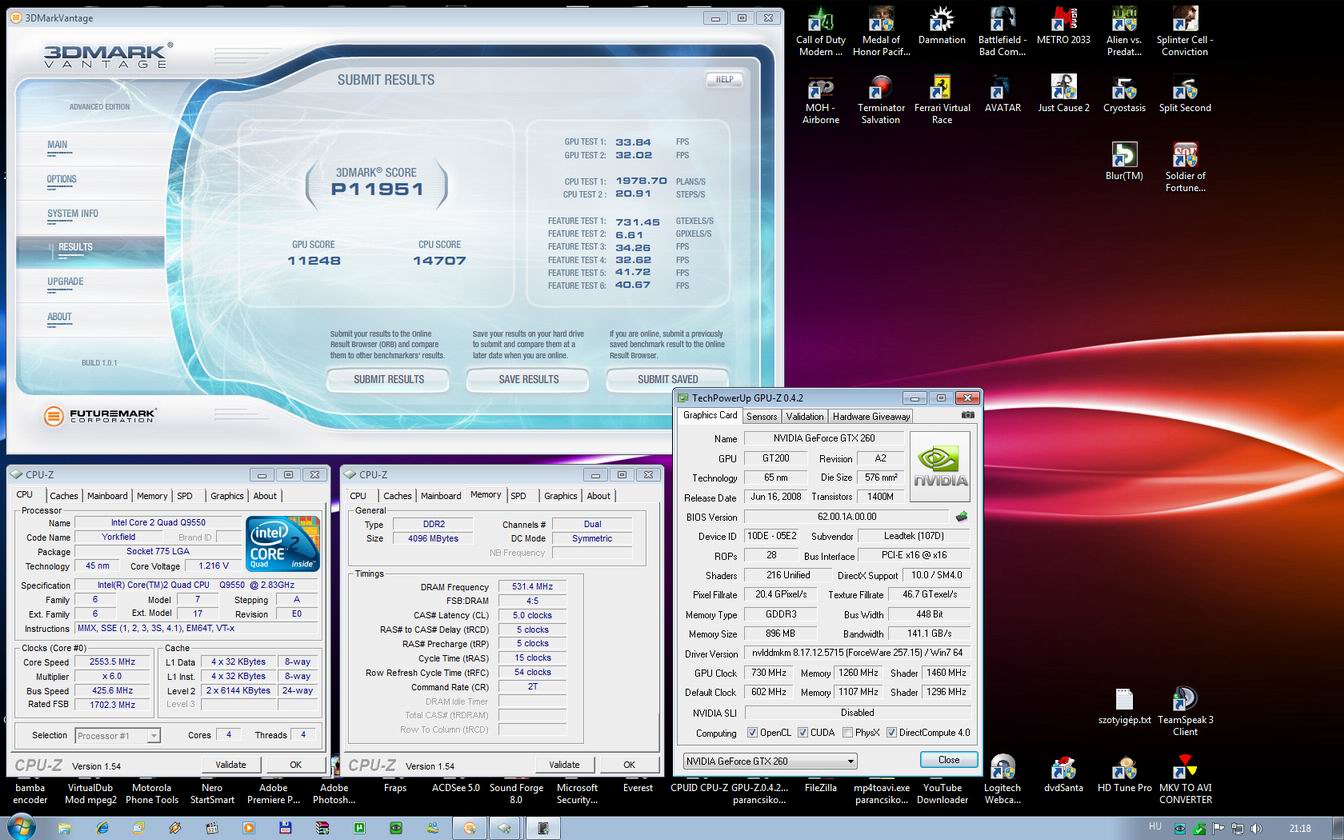Toggle CUDA checkbox in GPU-Z
1344x840 pixels.
point(802,733)
